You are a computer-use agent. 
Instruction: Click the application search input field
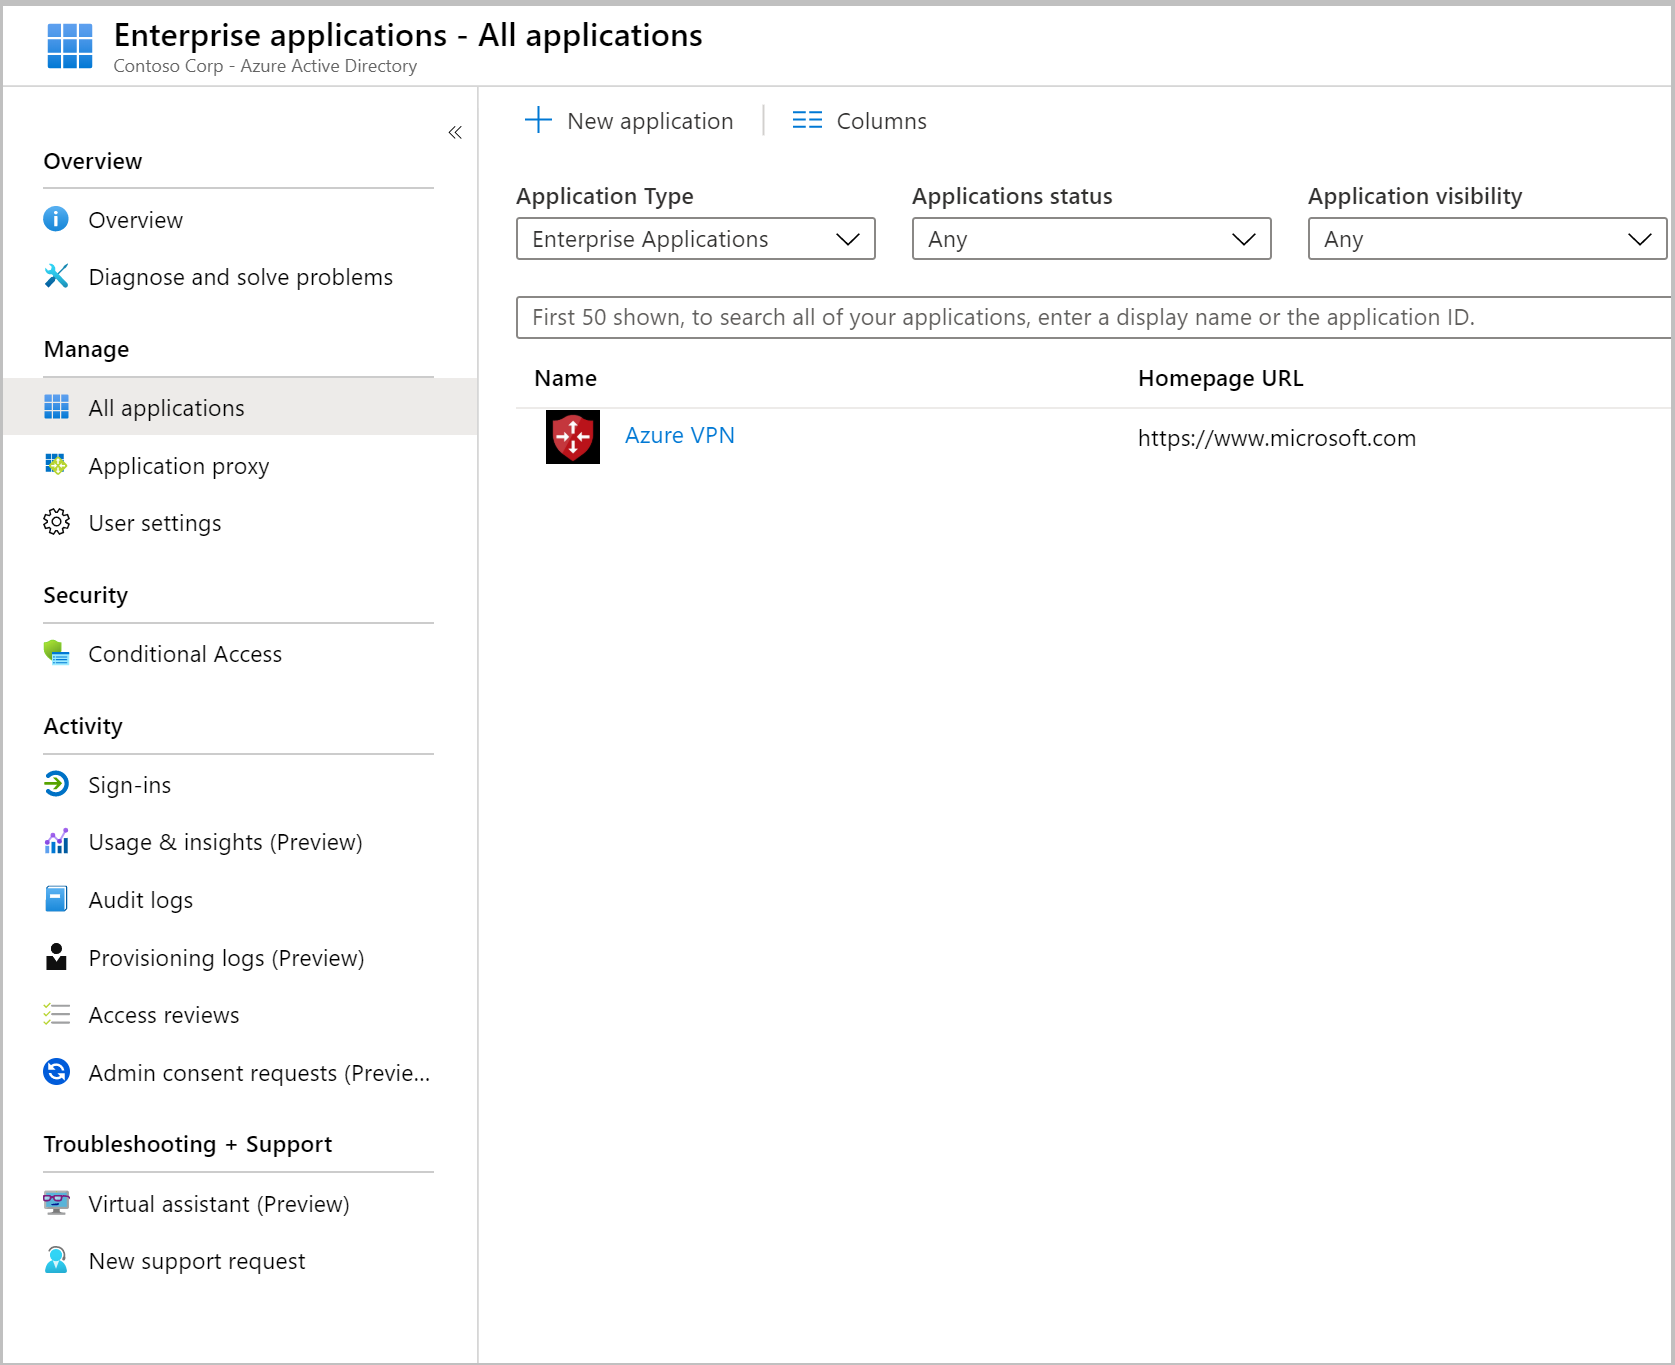tap(1092, 317)
